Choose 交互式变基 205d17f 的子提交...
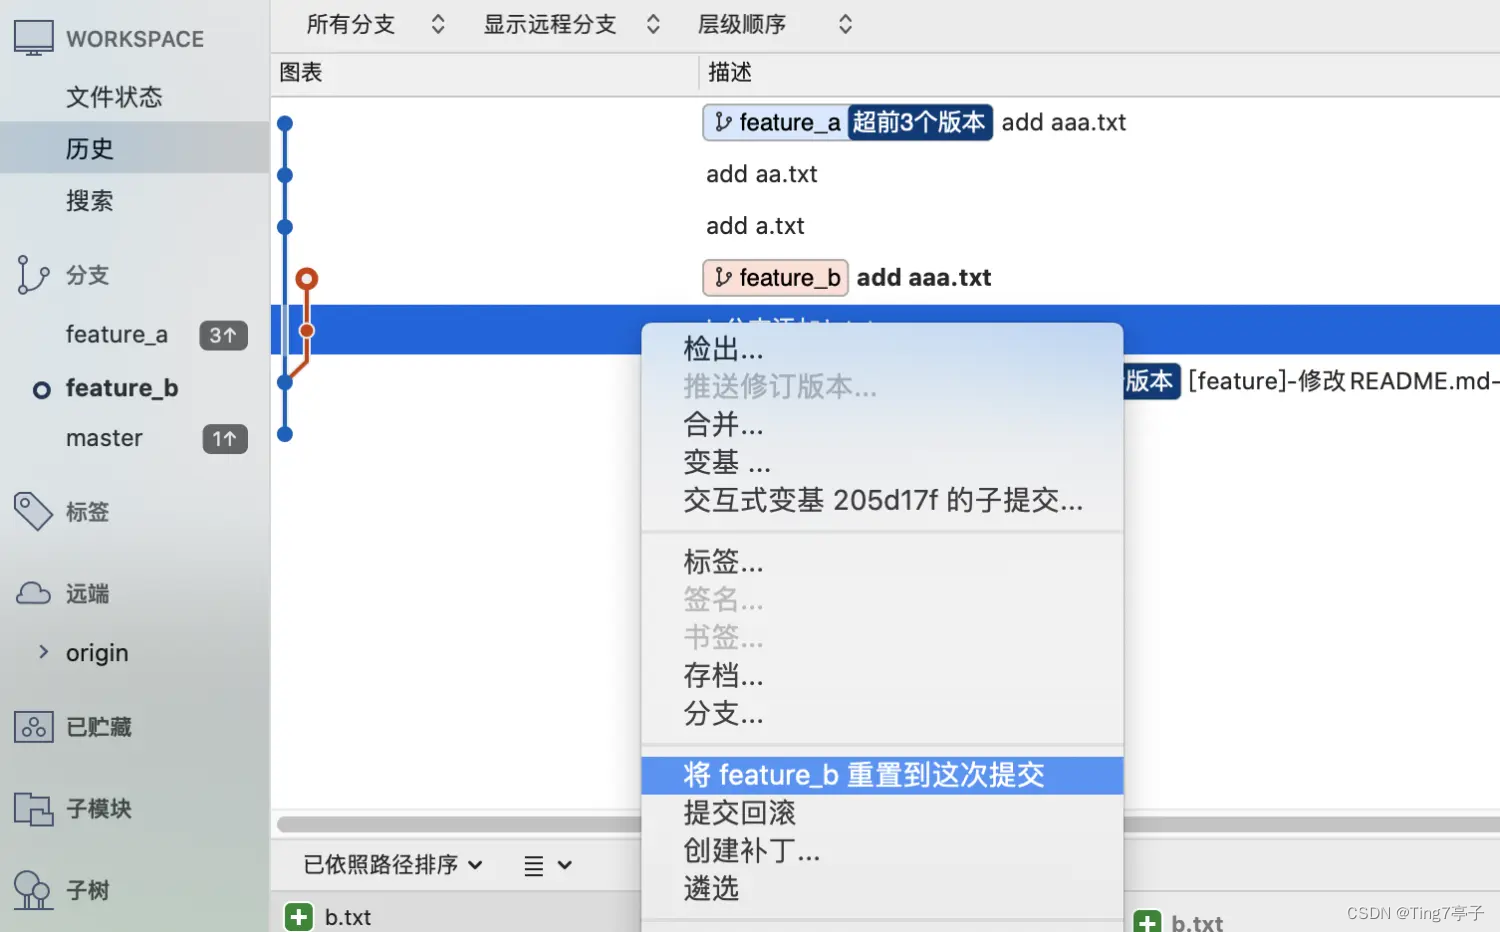 click(882, 500)
